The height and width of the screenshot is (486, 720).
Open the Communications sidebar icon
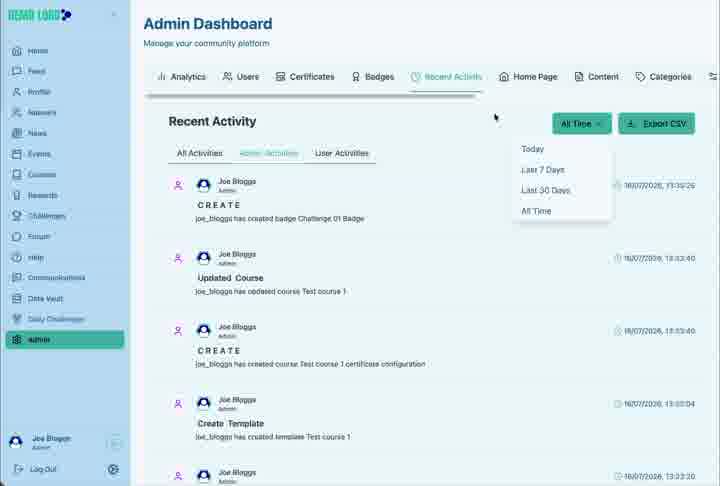tap(17, 277)
